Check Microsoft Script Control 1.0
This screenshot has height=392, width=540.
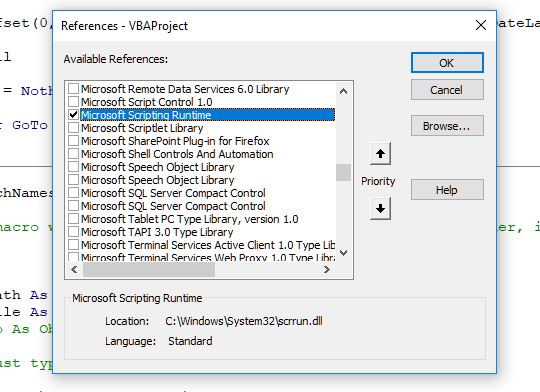tap(73, 102)
